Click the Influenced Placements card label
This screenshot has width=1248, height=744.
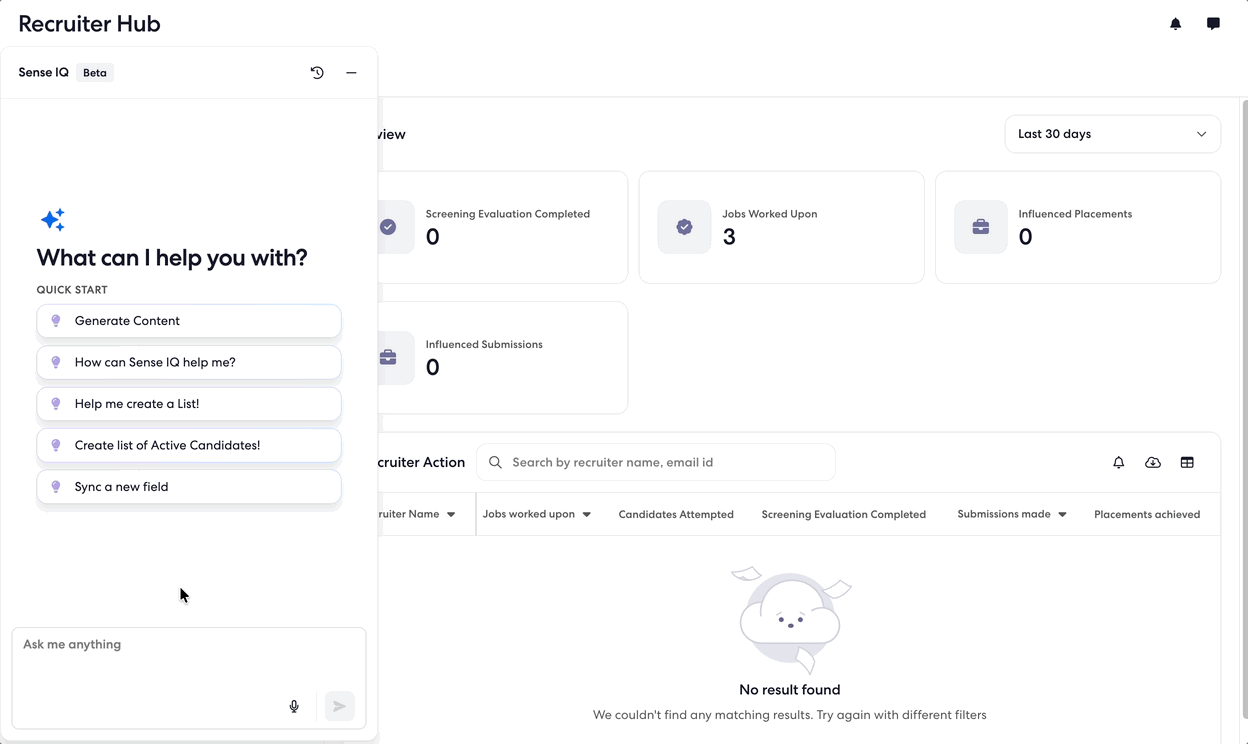(1075, 214)
